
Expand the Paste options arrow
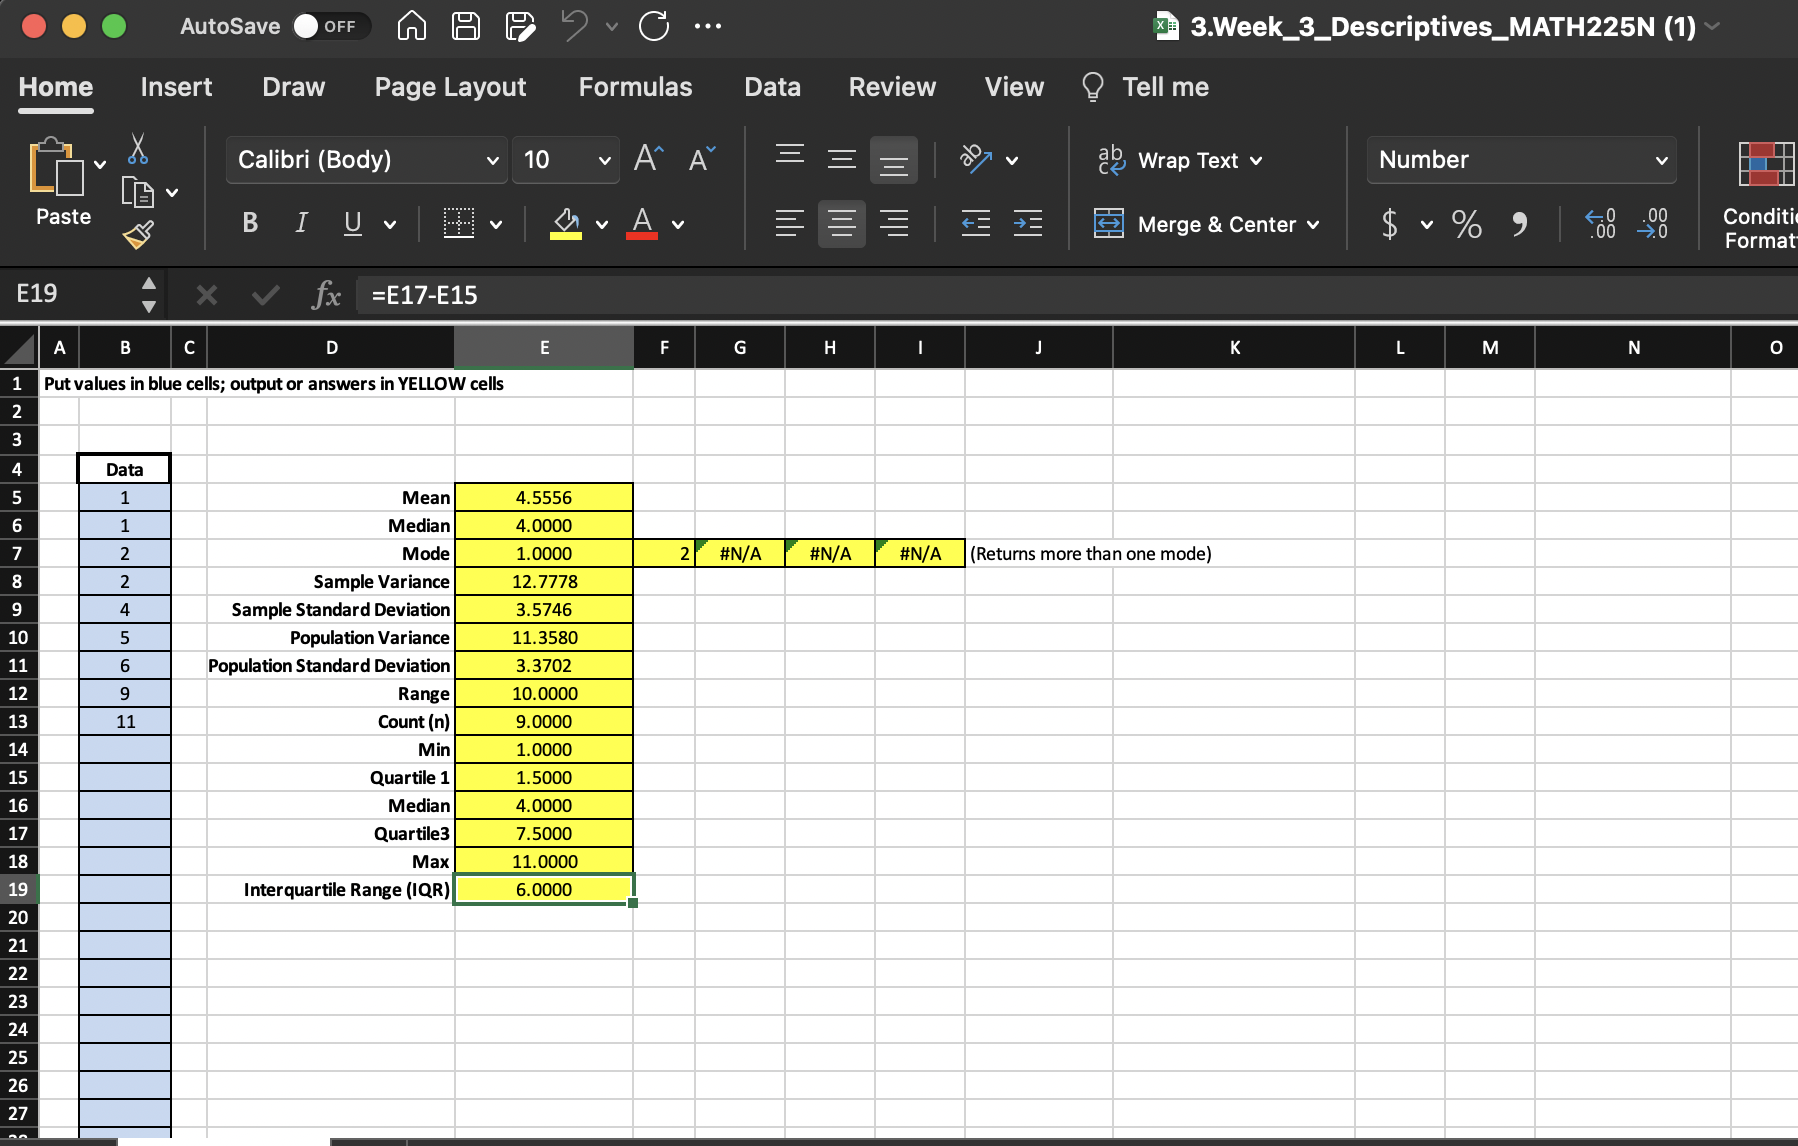[x=100, y=165]
